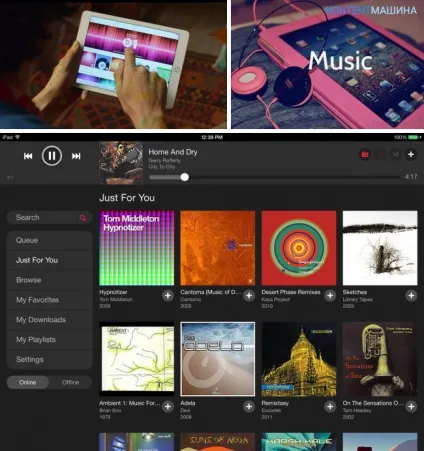Click the red circular player icon
The height and width of the screenshot is (451, 424).
(365, 154)
